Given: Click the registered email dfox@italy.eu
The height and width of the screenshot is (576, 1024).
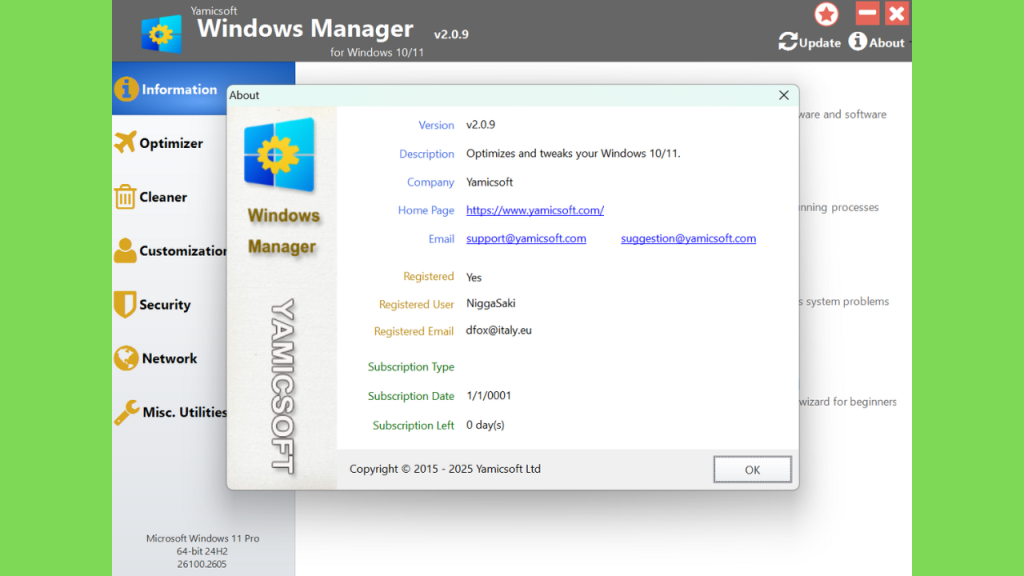Looking at the screenshot, I should pyautogui.click(x=498, y=330).
